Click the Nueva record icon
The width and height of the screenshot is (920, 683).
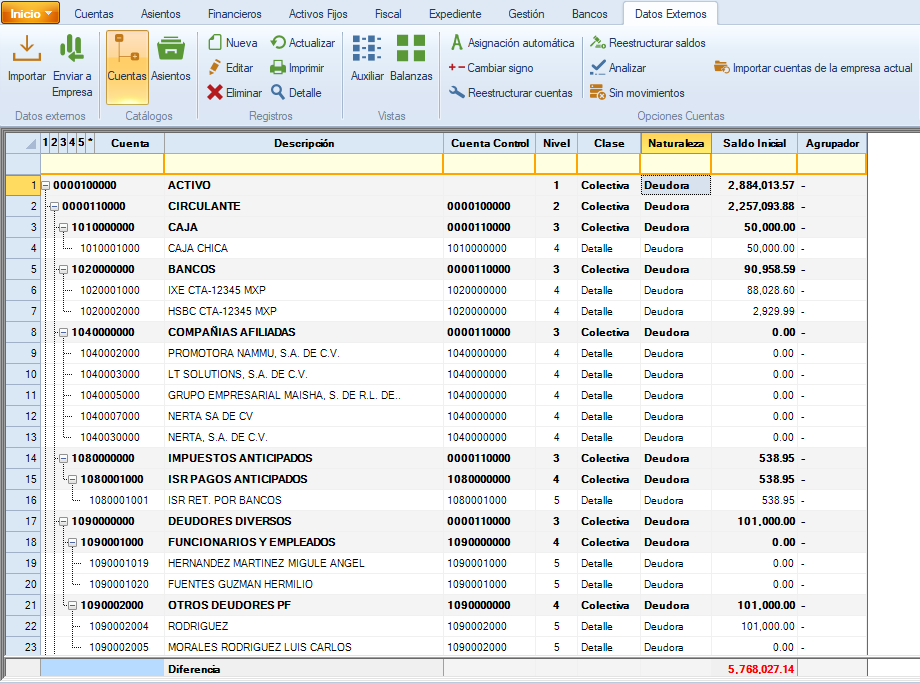[x=215, y=42]
